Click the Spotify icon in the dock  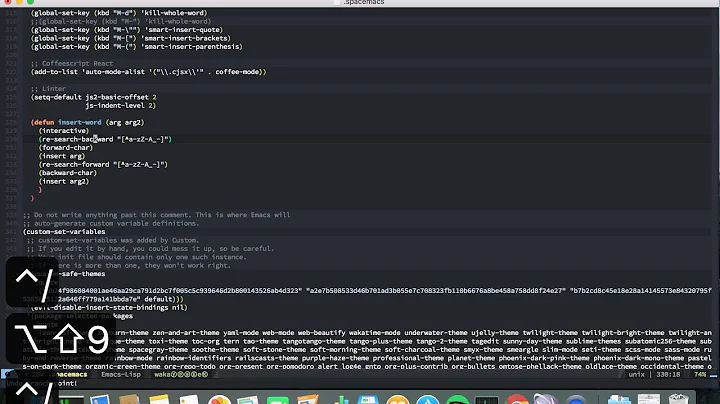pos(457,399)
